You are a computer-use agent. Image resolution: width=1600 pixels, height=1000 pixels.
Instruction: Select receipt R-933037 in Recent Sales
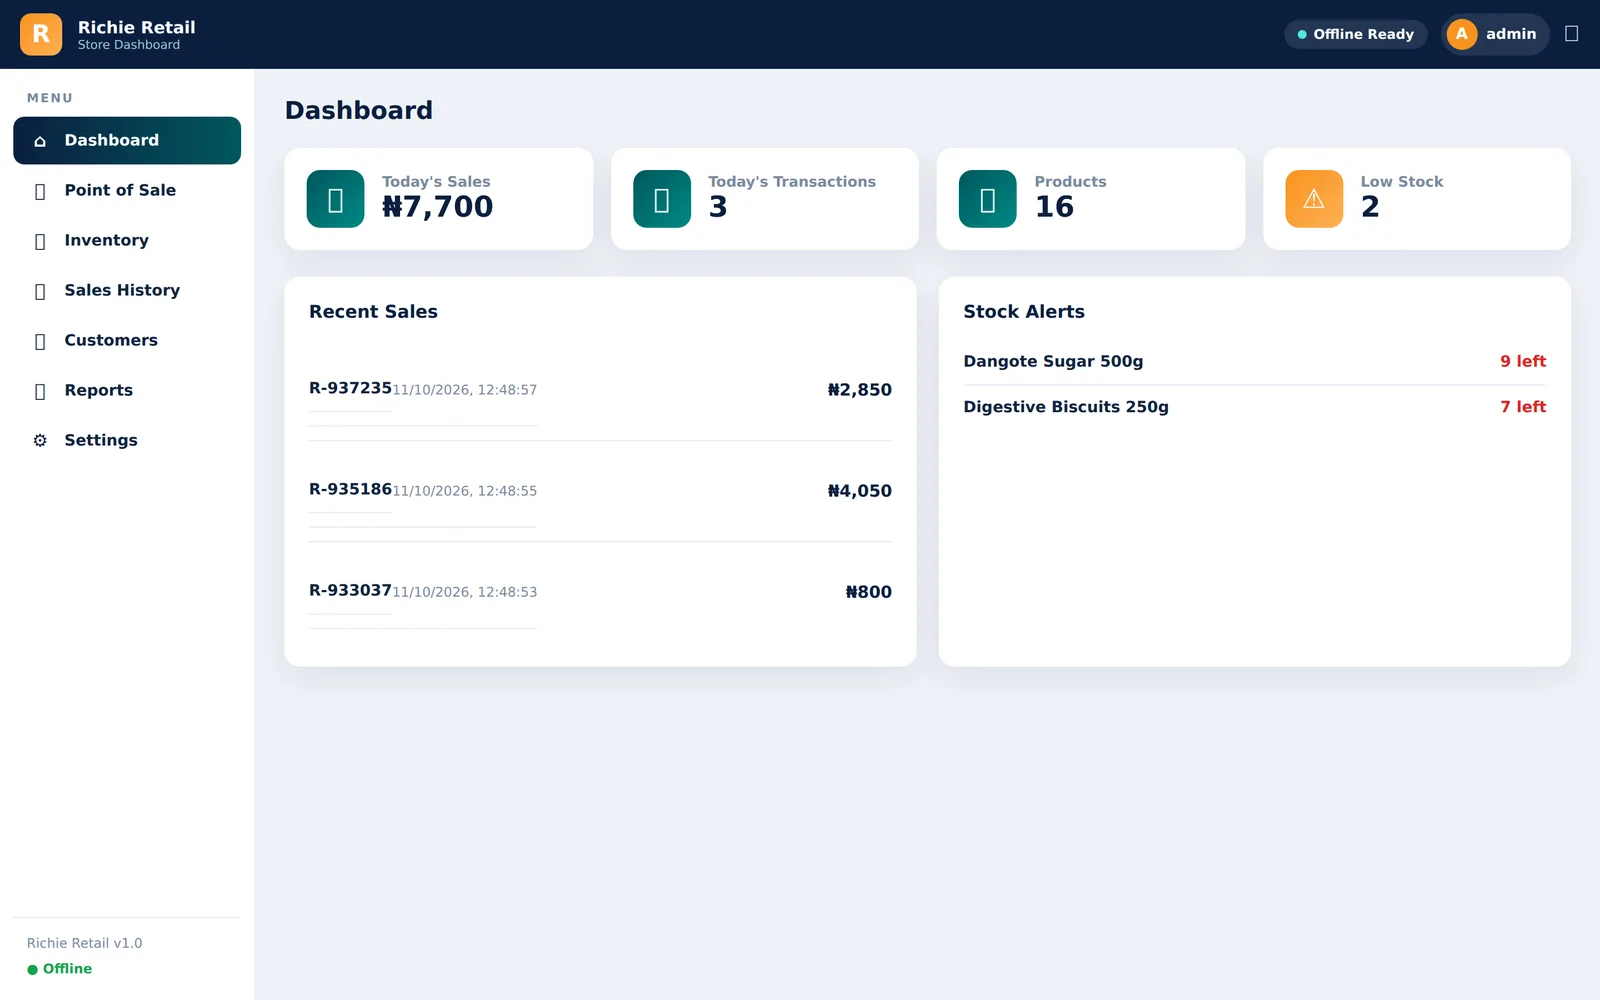tap(350, 590)
